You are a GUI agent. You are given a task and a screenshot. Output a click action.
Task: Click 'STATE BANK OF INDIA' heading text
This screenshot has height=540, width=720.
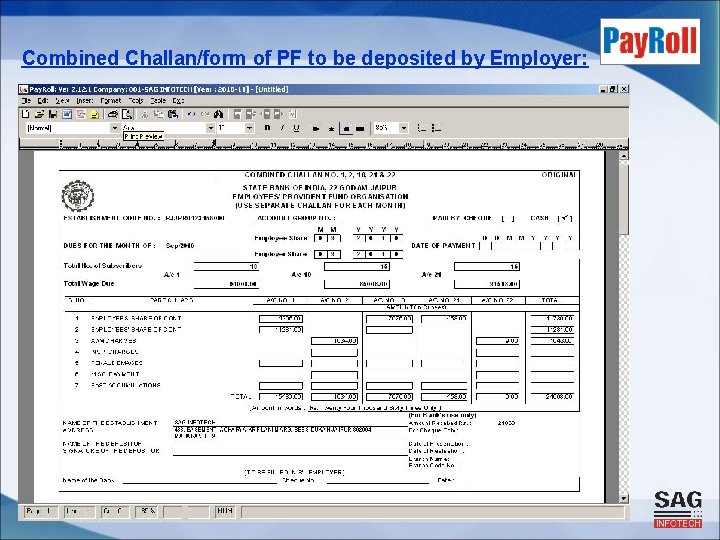click(320, 187)
